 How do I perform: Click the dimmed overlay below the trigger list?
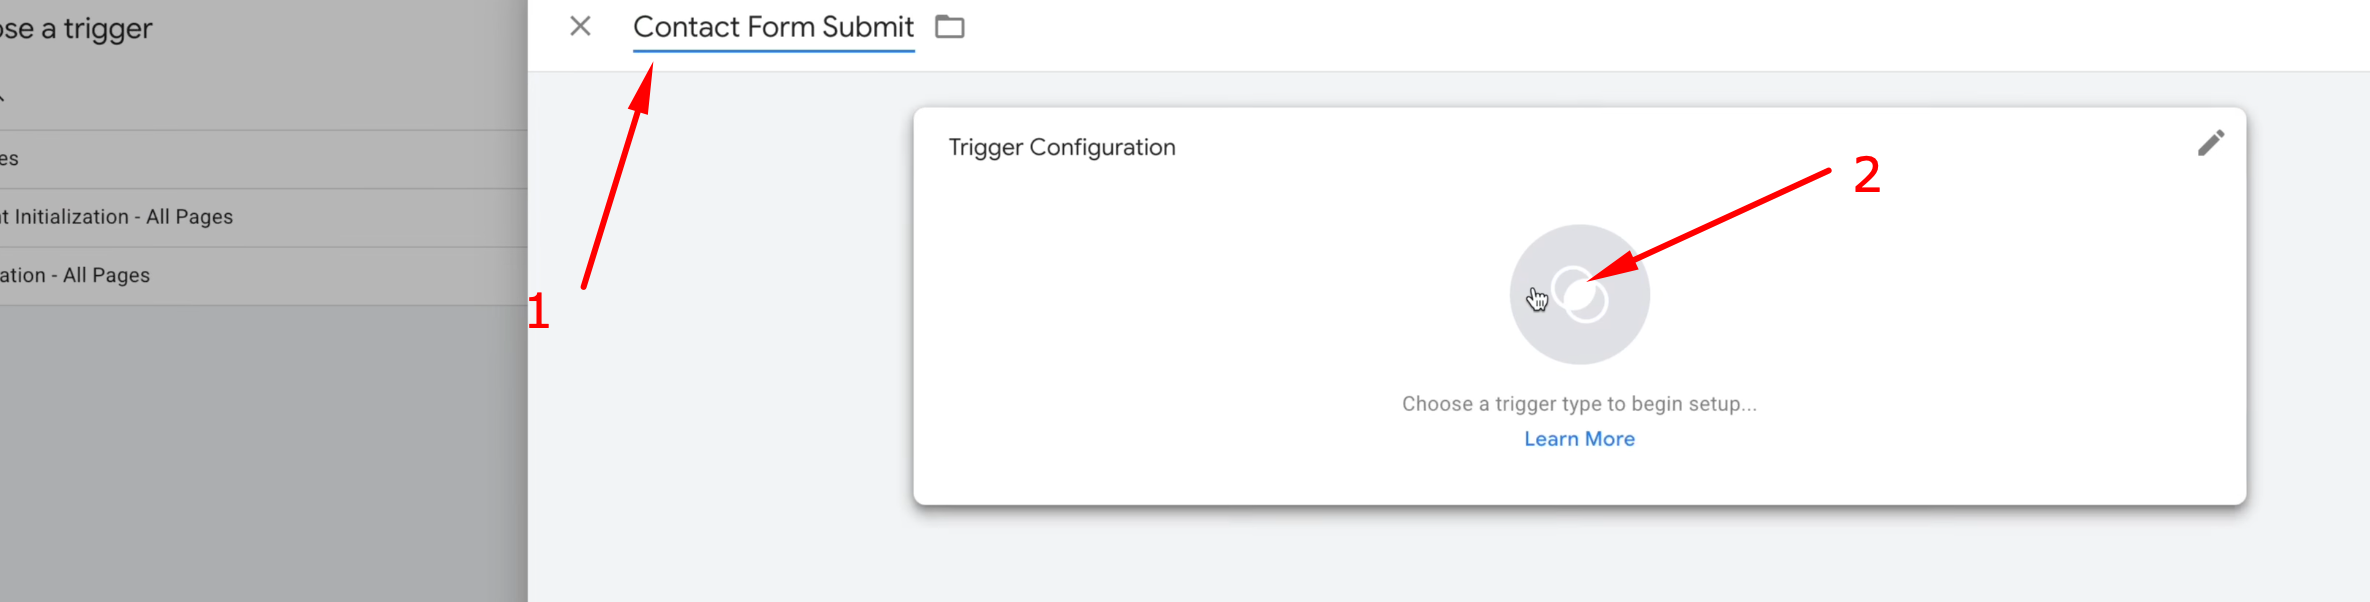point(260,450)
